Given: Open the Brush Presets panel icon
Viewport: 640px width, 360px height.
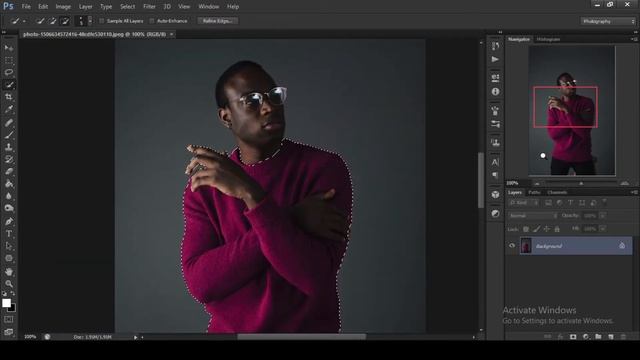Looking at the screenshot, I should [x=495, y=110].
